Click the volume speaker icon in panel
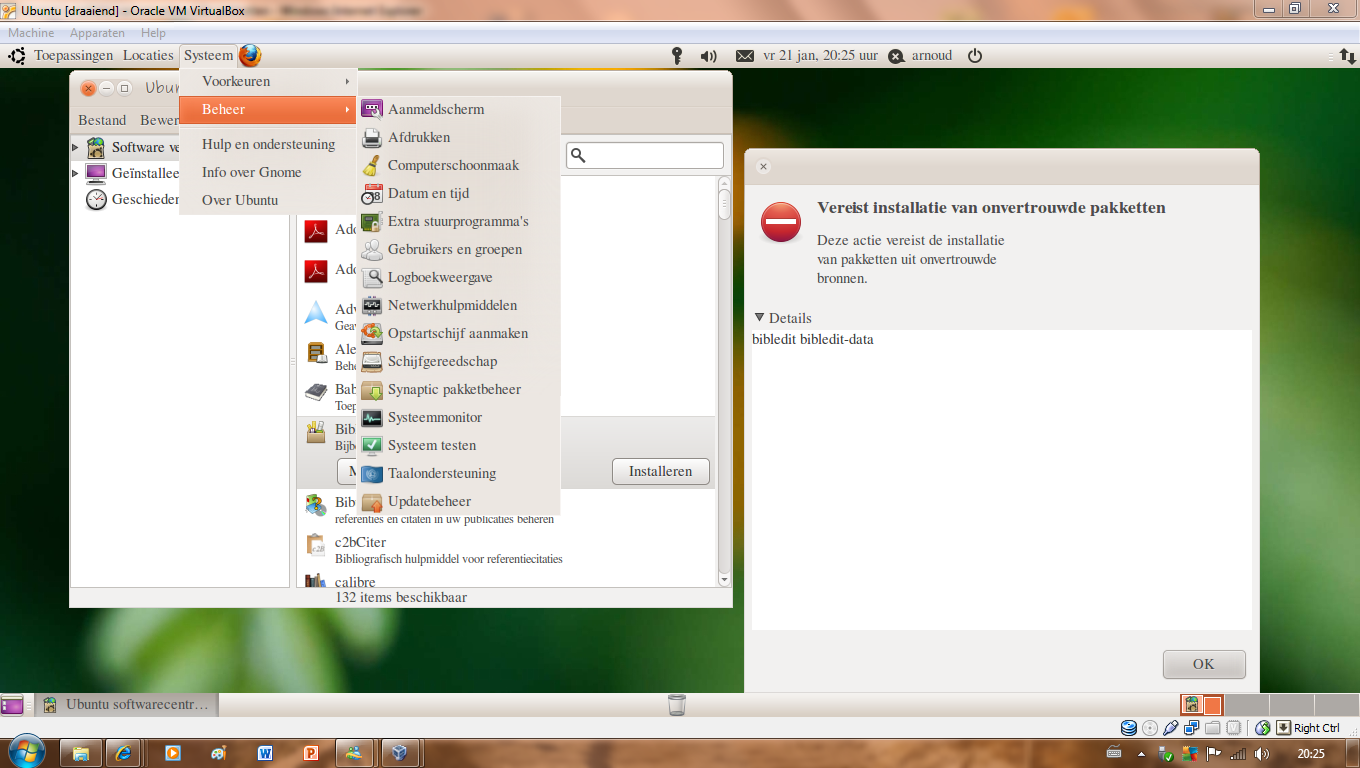The height and width of the screenshot is (768, 1360). (709, 56)
